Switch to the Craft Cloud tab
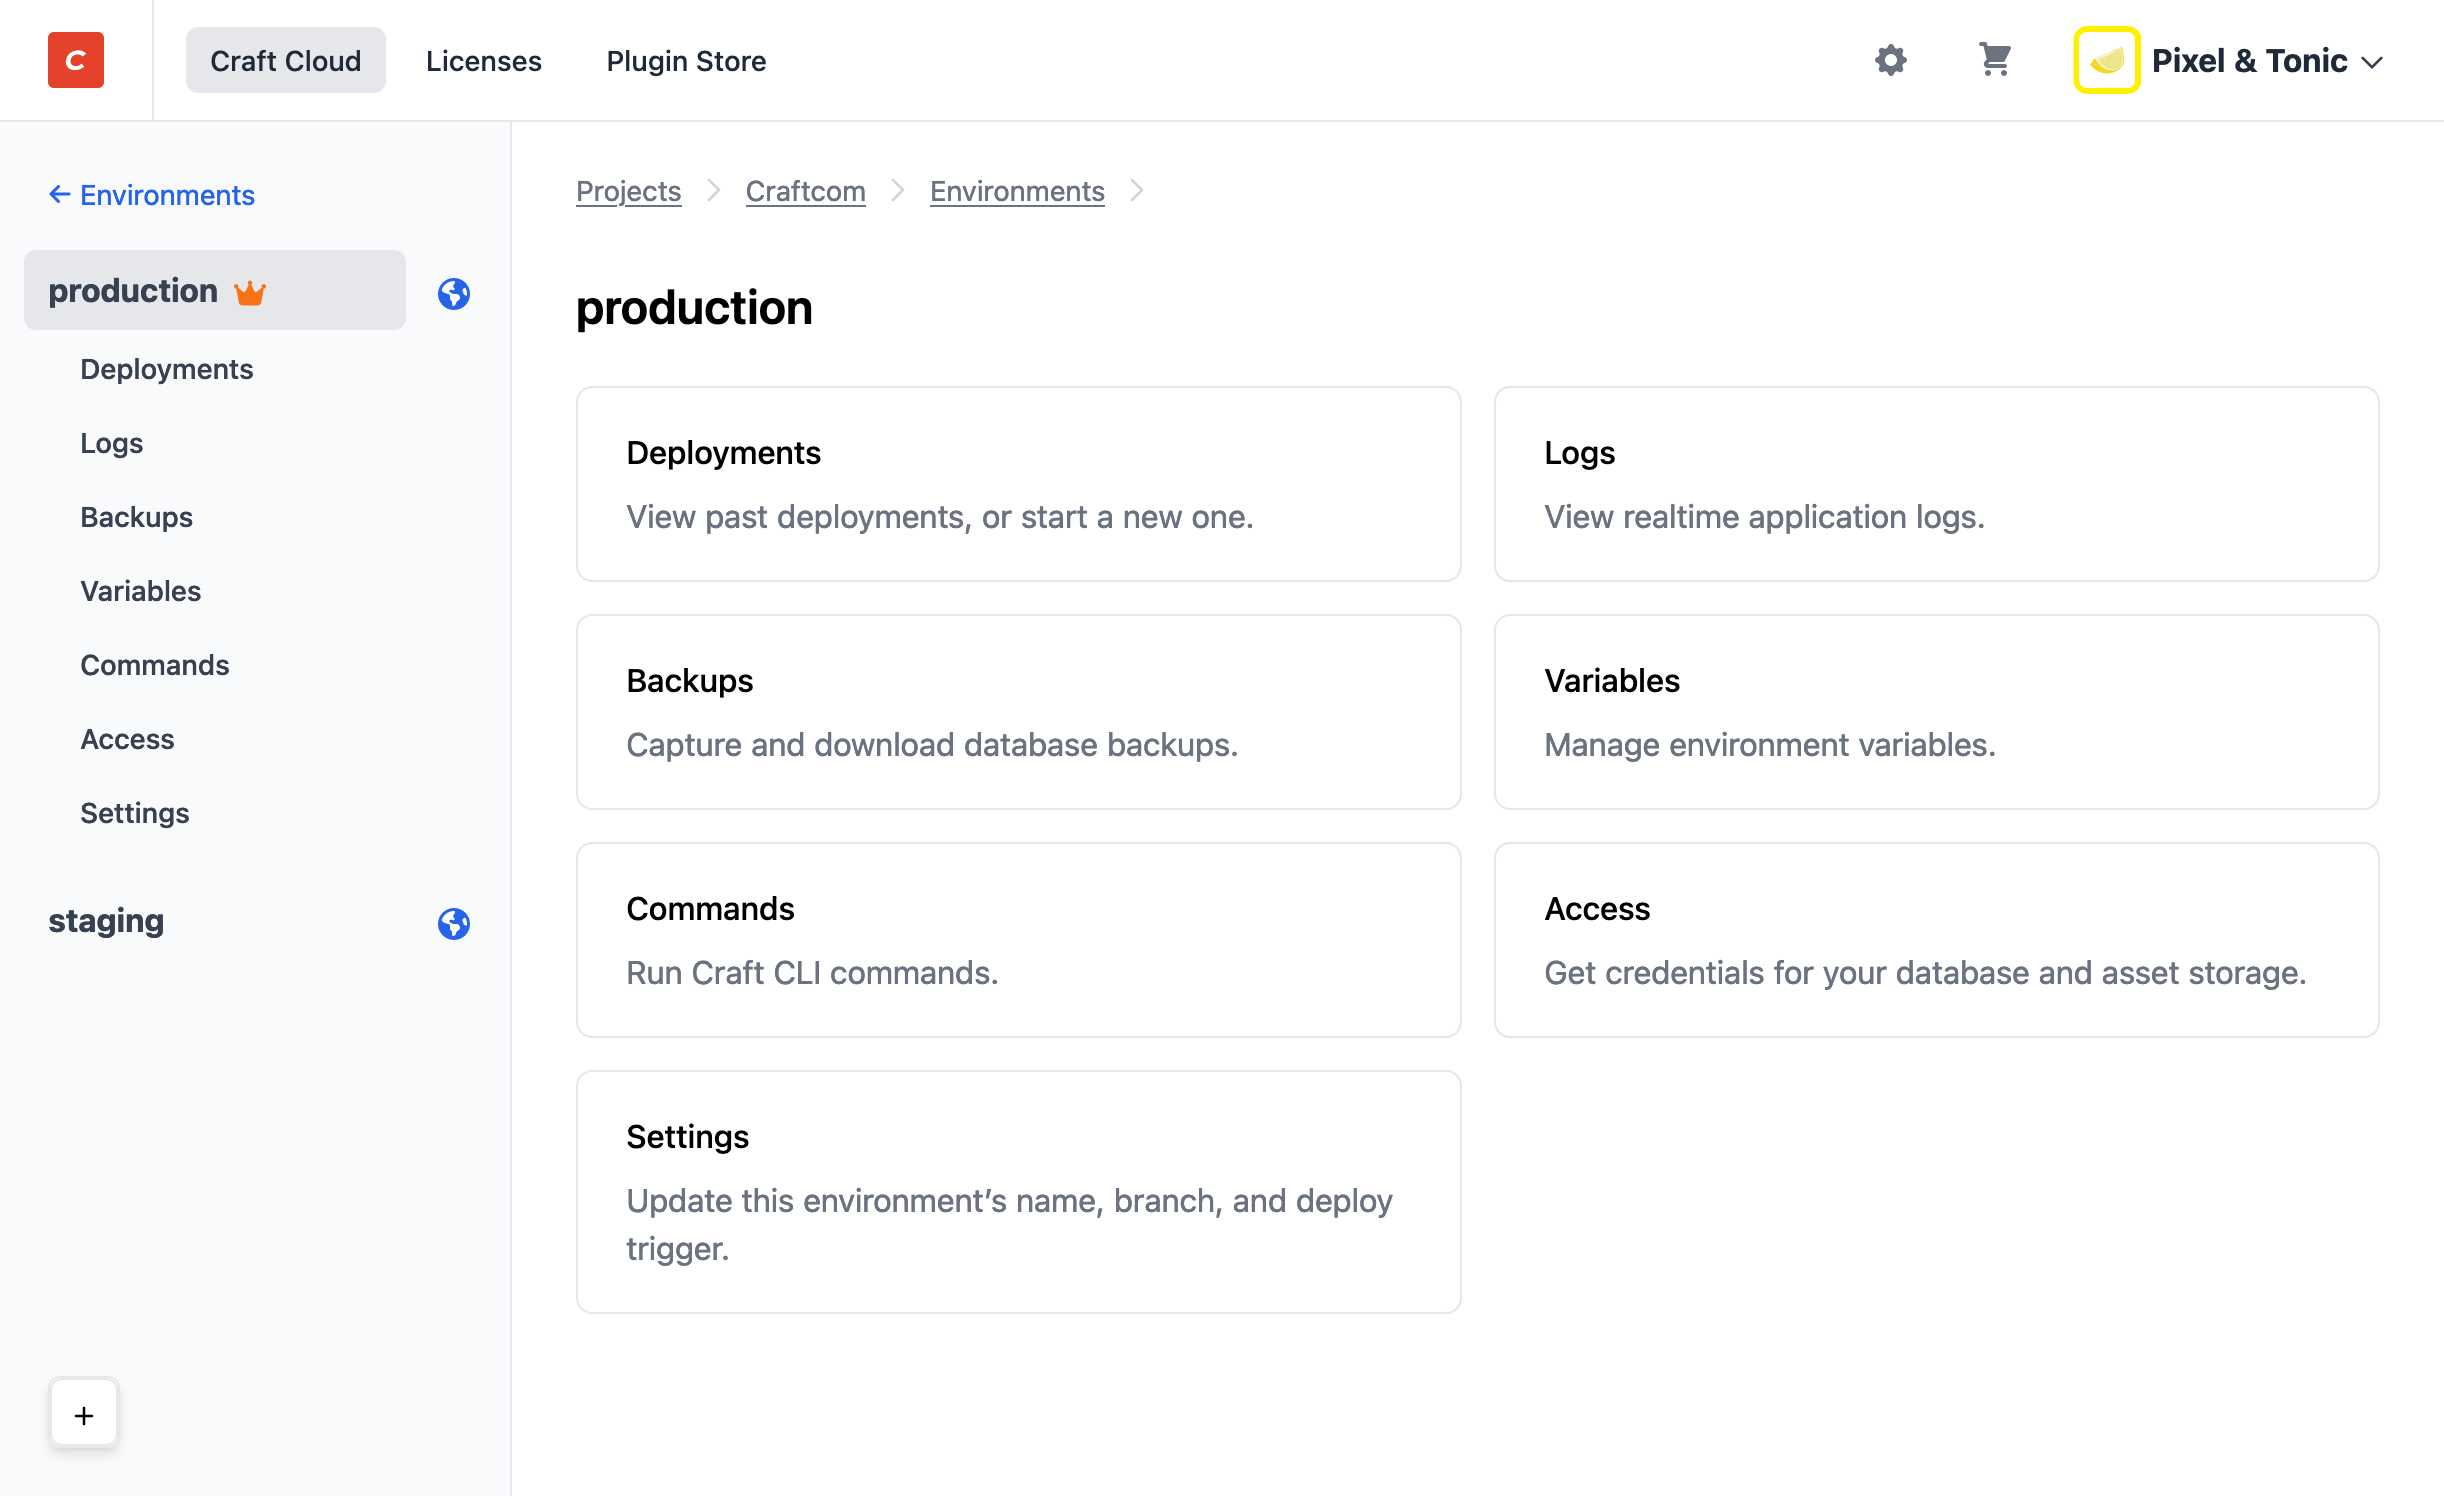 (x=285, y=61)
